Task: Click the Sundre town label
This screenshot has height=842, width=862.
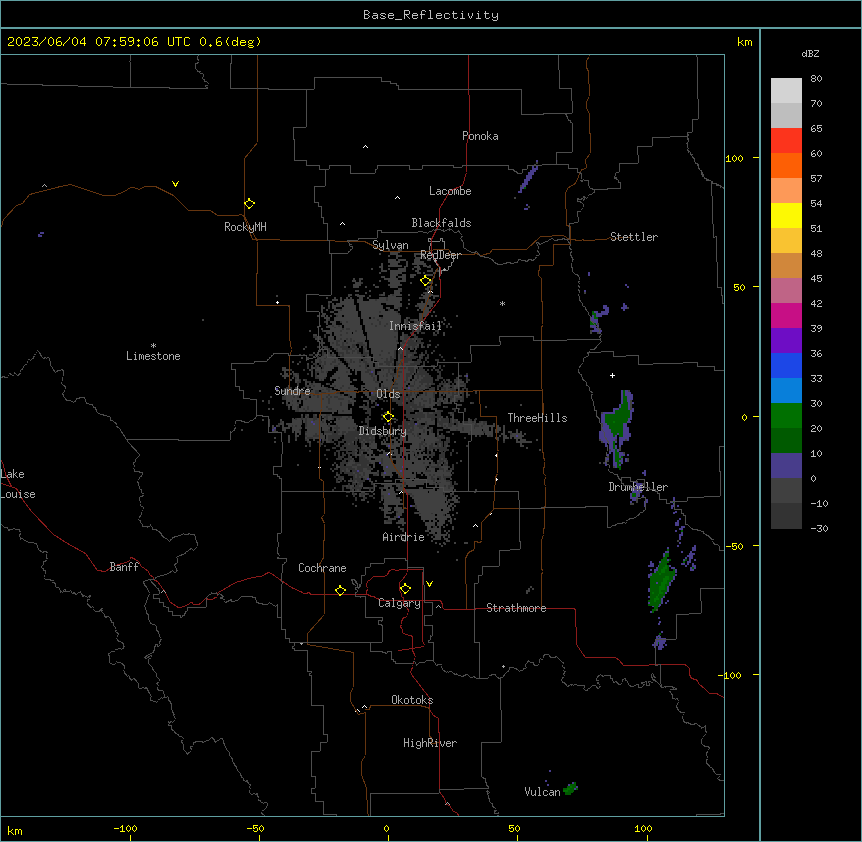Action: tap(292, 391)
